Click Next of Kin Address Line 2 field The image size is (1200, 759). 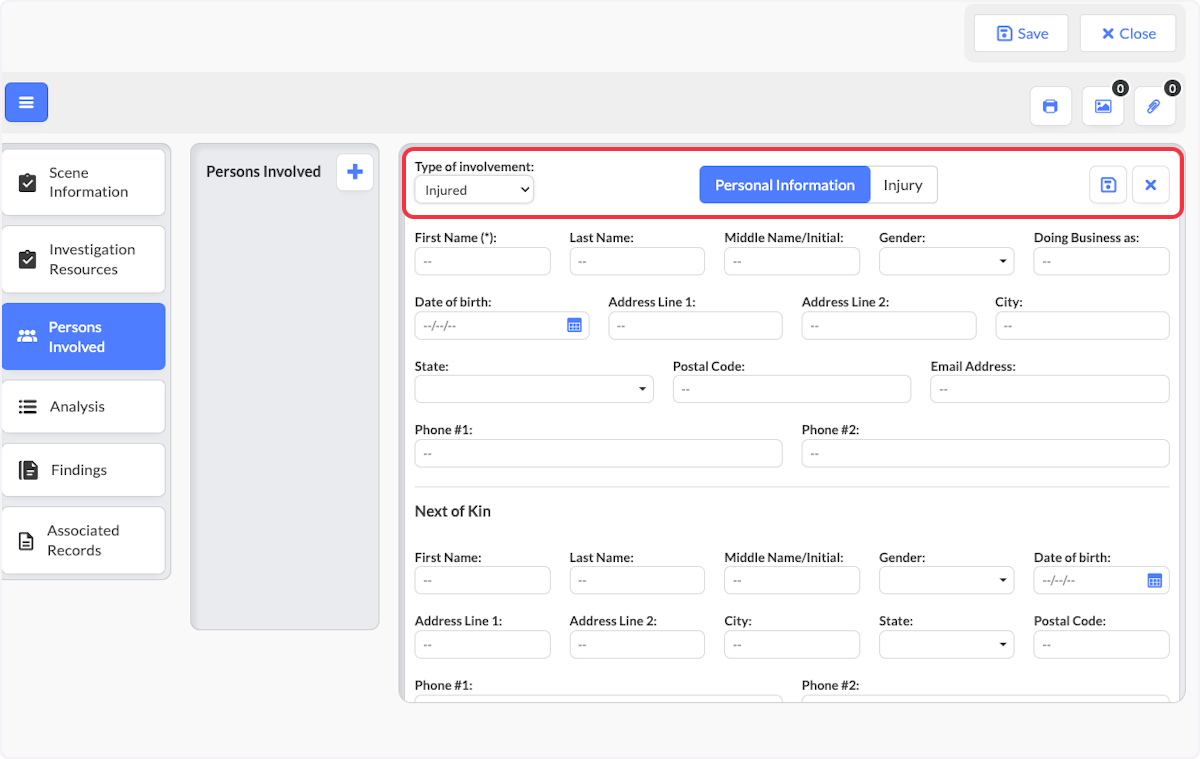637,644
